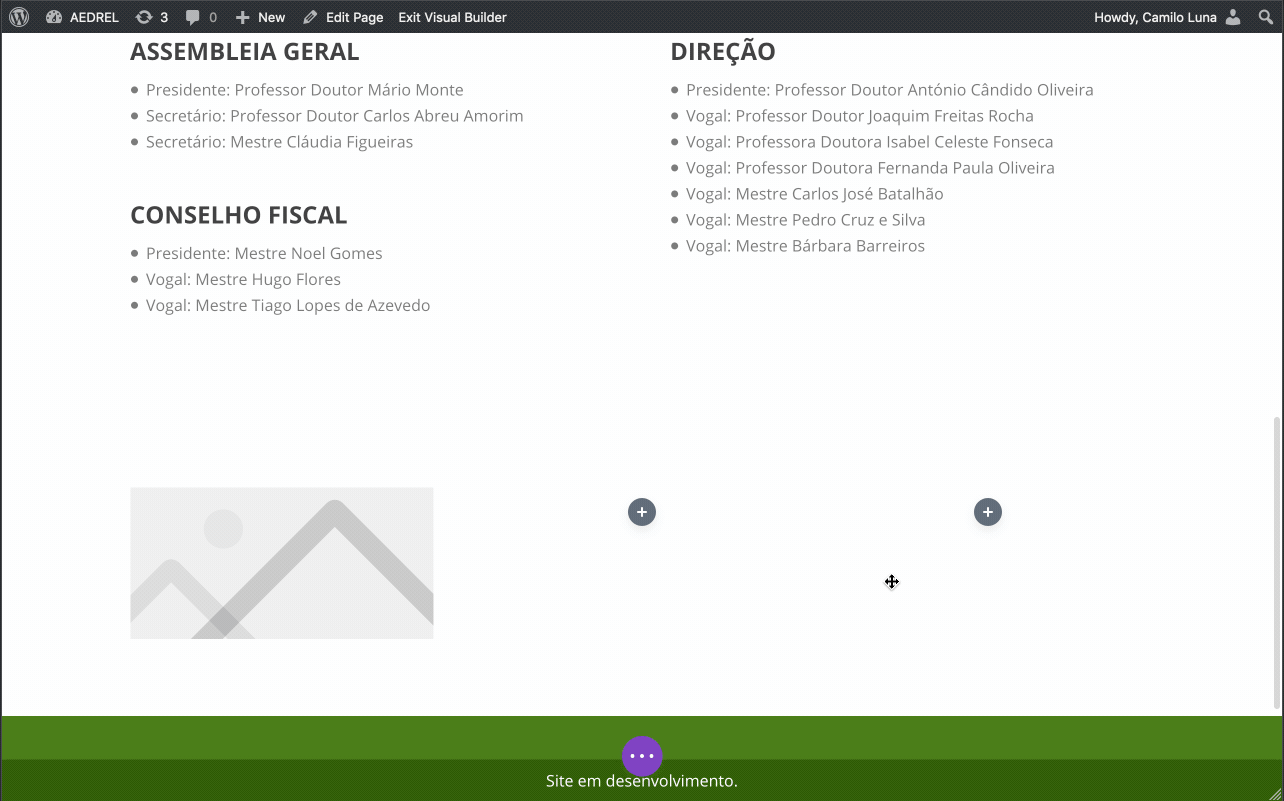Select the placeholder image module

282,563
